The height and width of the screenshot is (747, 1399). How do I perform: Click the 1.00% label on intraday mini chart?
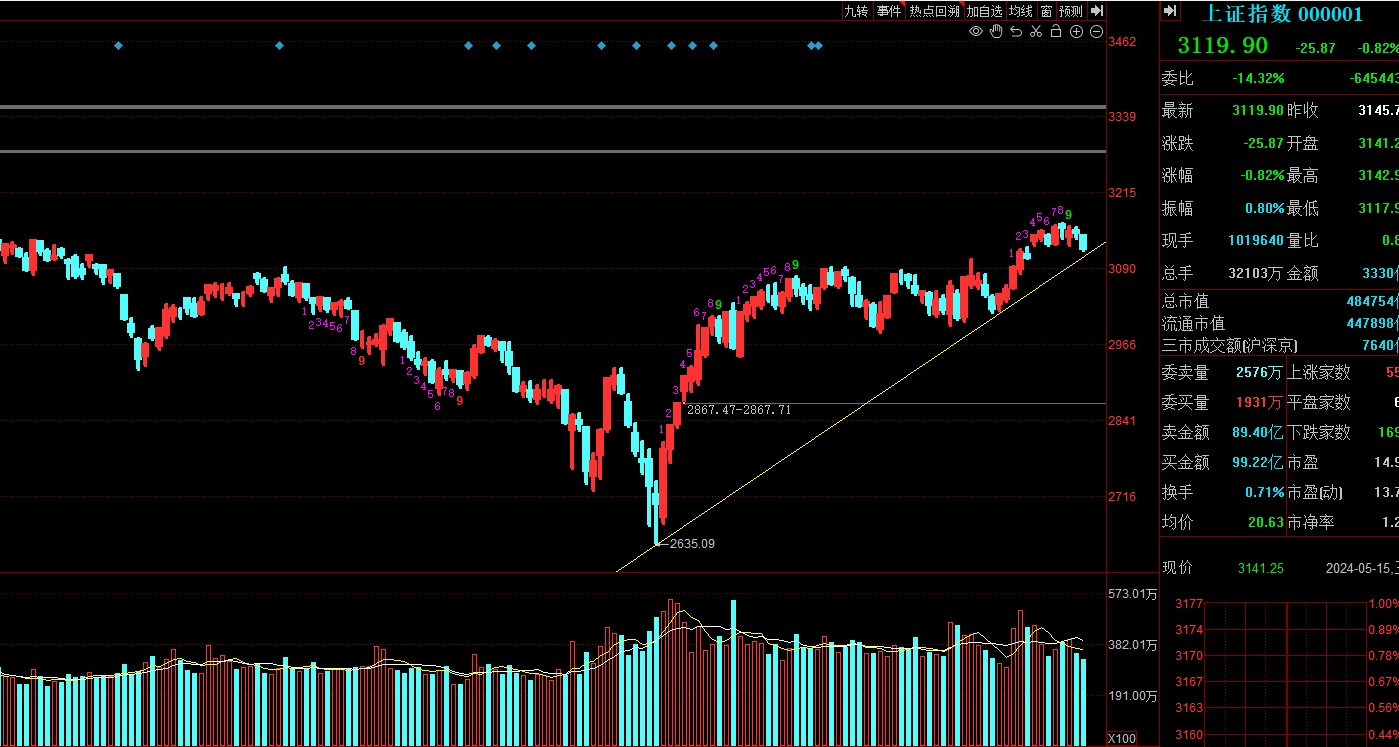point(1383,604)
